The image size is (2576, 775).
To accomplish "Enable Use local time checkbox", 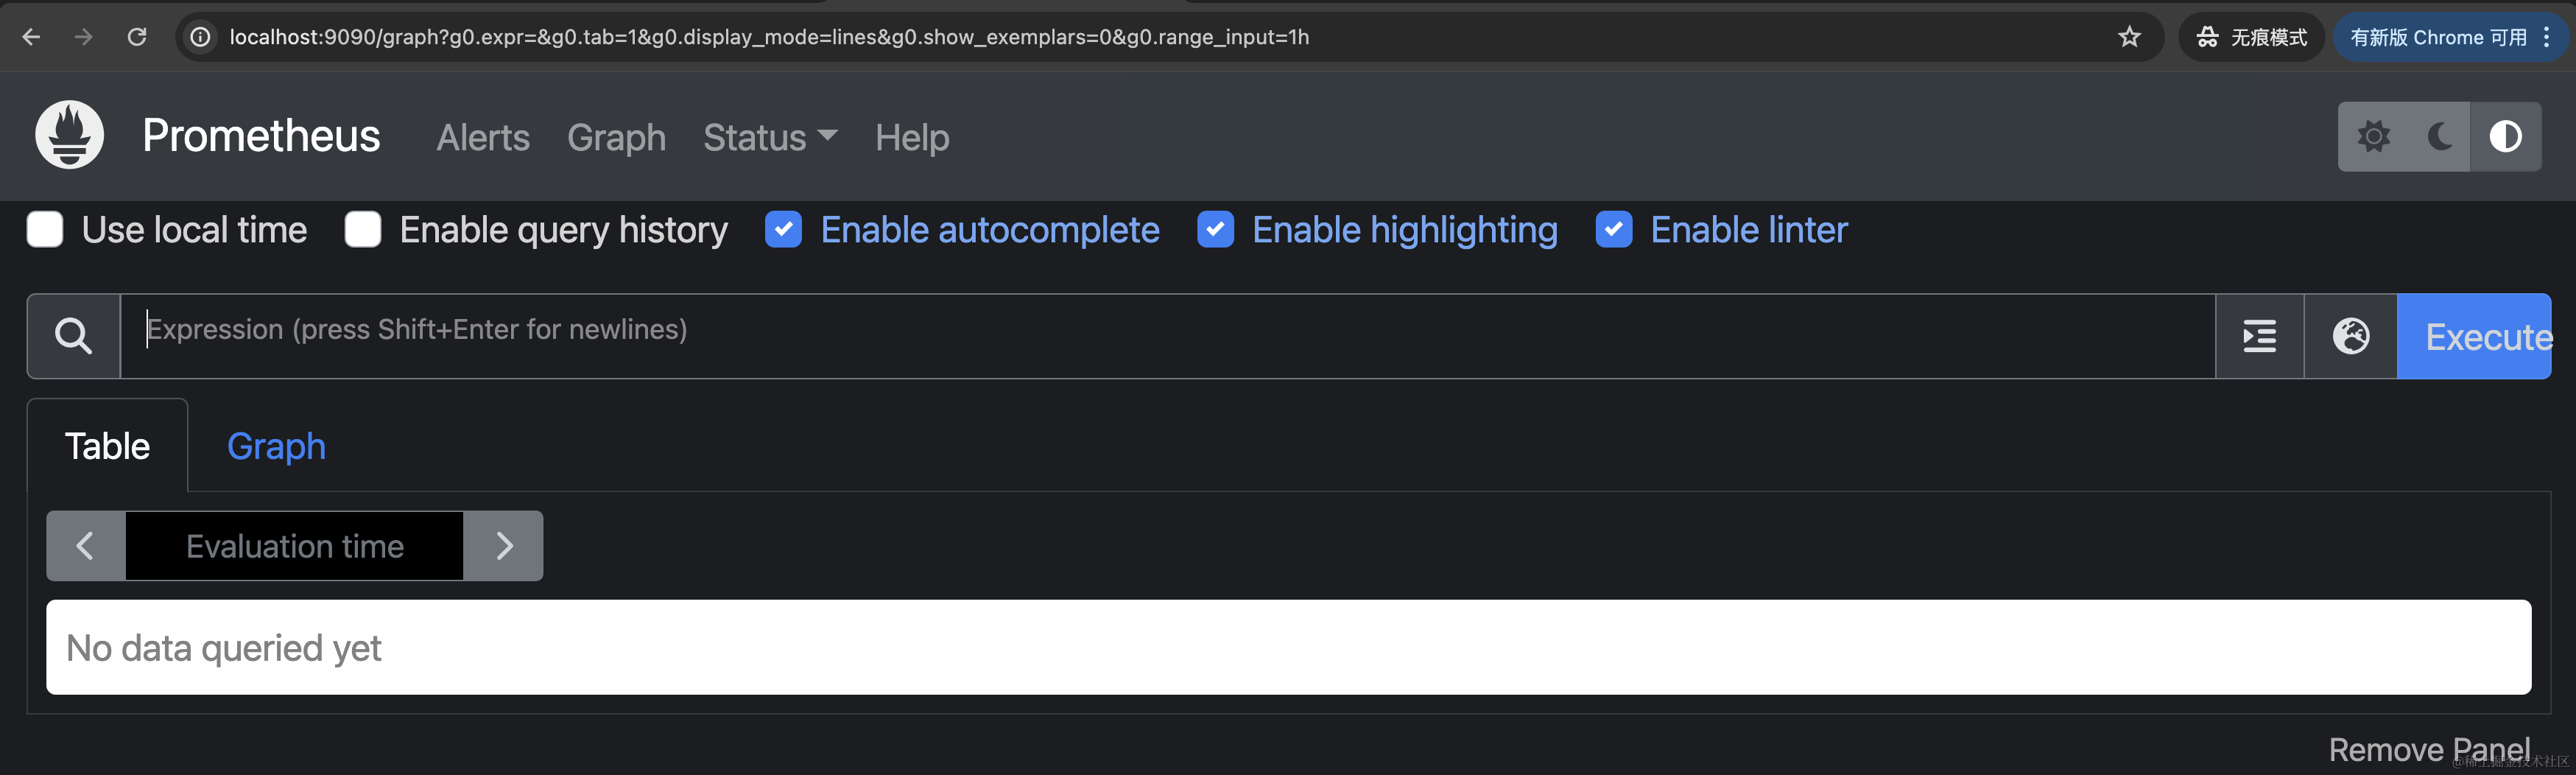I will click(x=45, y=229).
